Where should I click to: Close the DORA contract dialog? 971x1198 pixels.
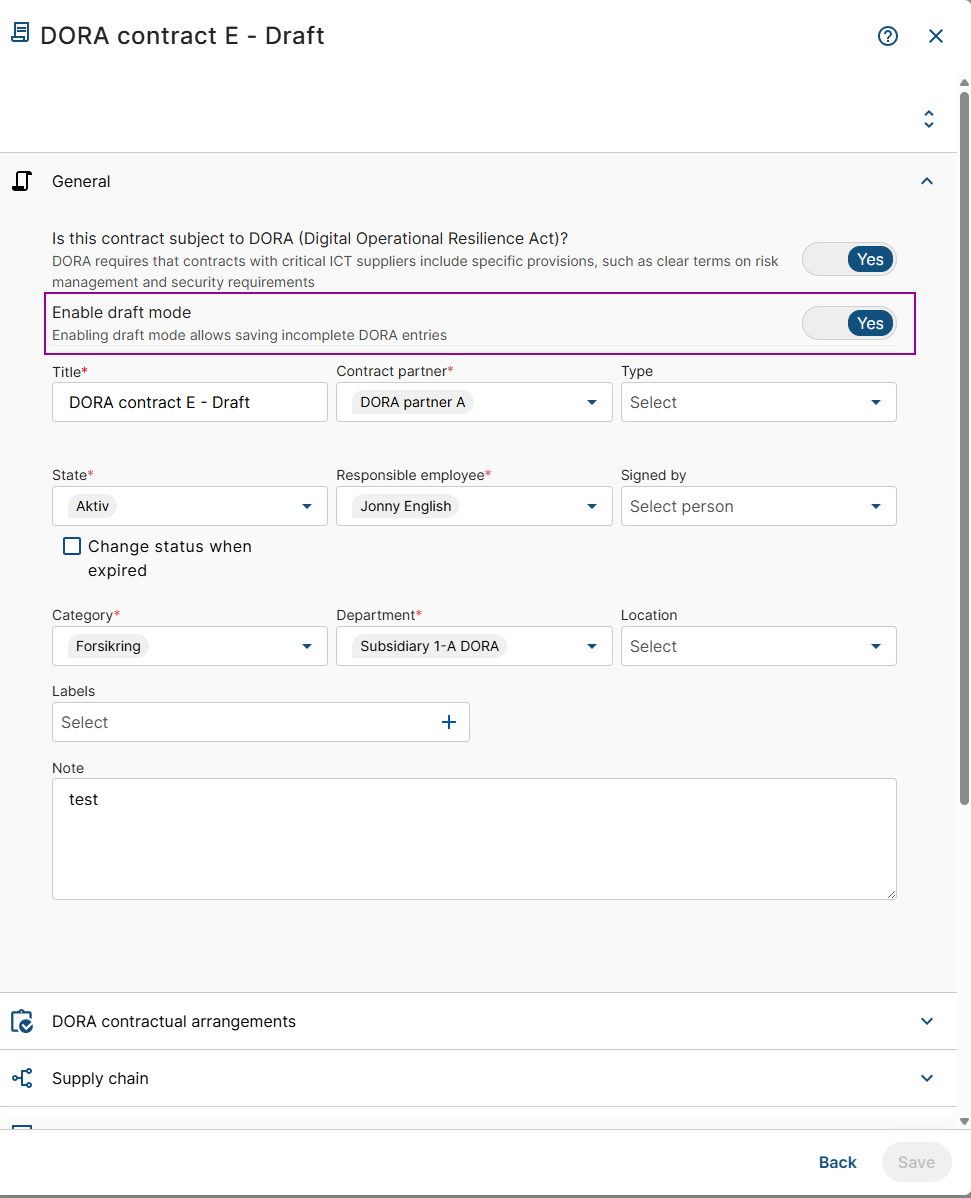[936, 36]
